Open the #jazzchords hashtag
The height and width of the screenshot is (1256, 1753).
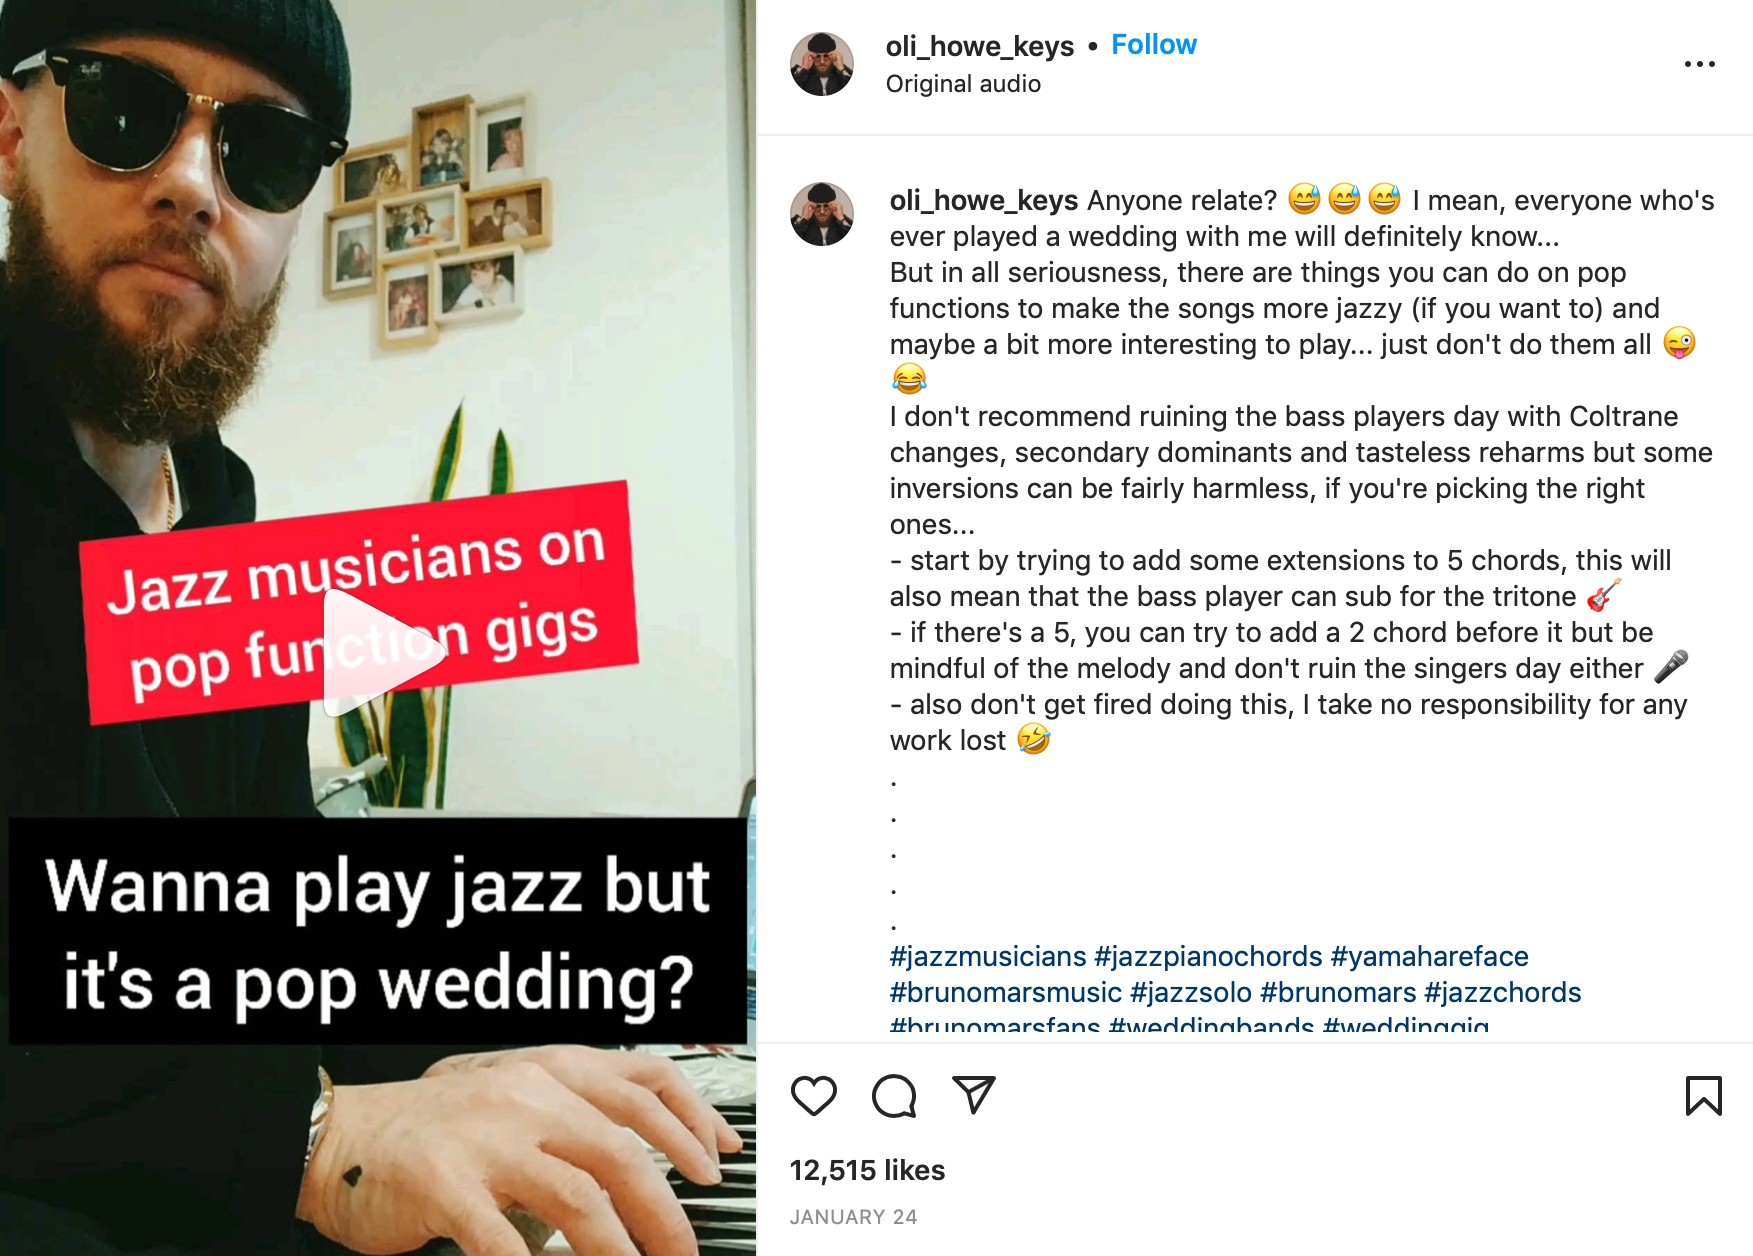pyautogui.click(x=1502, y=993)
